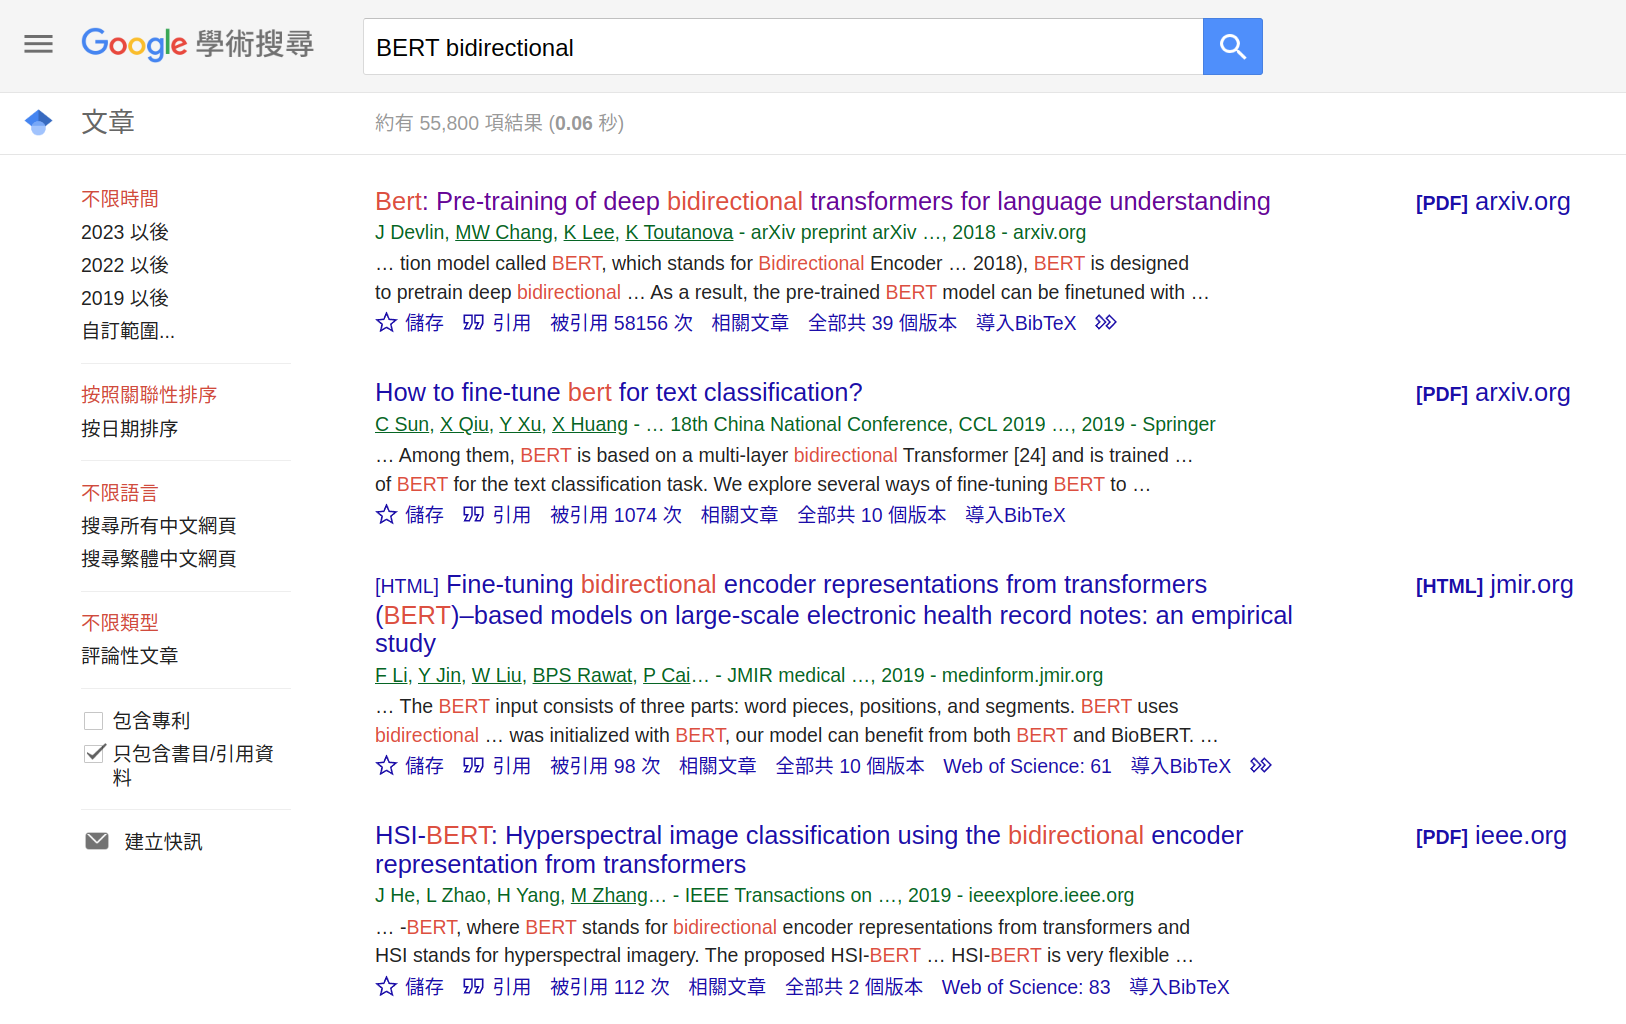Click the quote cite icon under fine-tune bert result
Viewport: 1626px width, 1024px height.
tap(473, 515)
